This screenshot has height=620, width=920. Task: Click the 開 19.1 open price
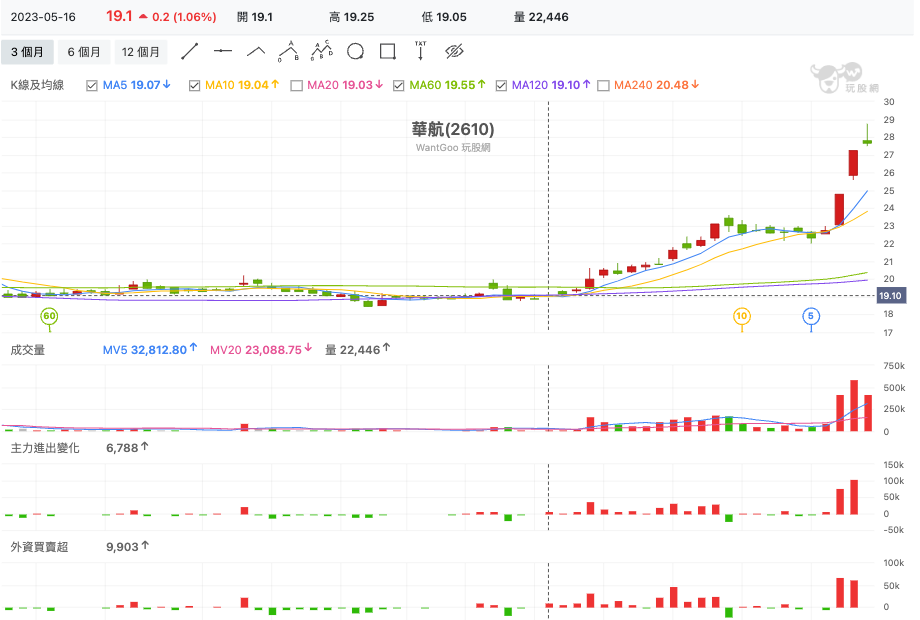255,17
